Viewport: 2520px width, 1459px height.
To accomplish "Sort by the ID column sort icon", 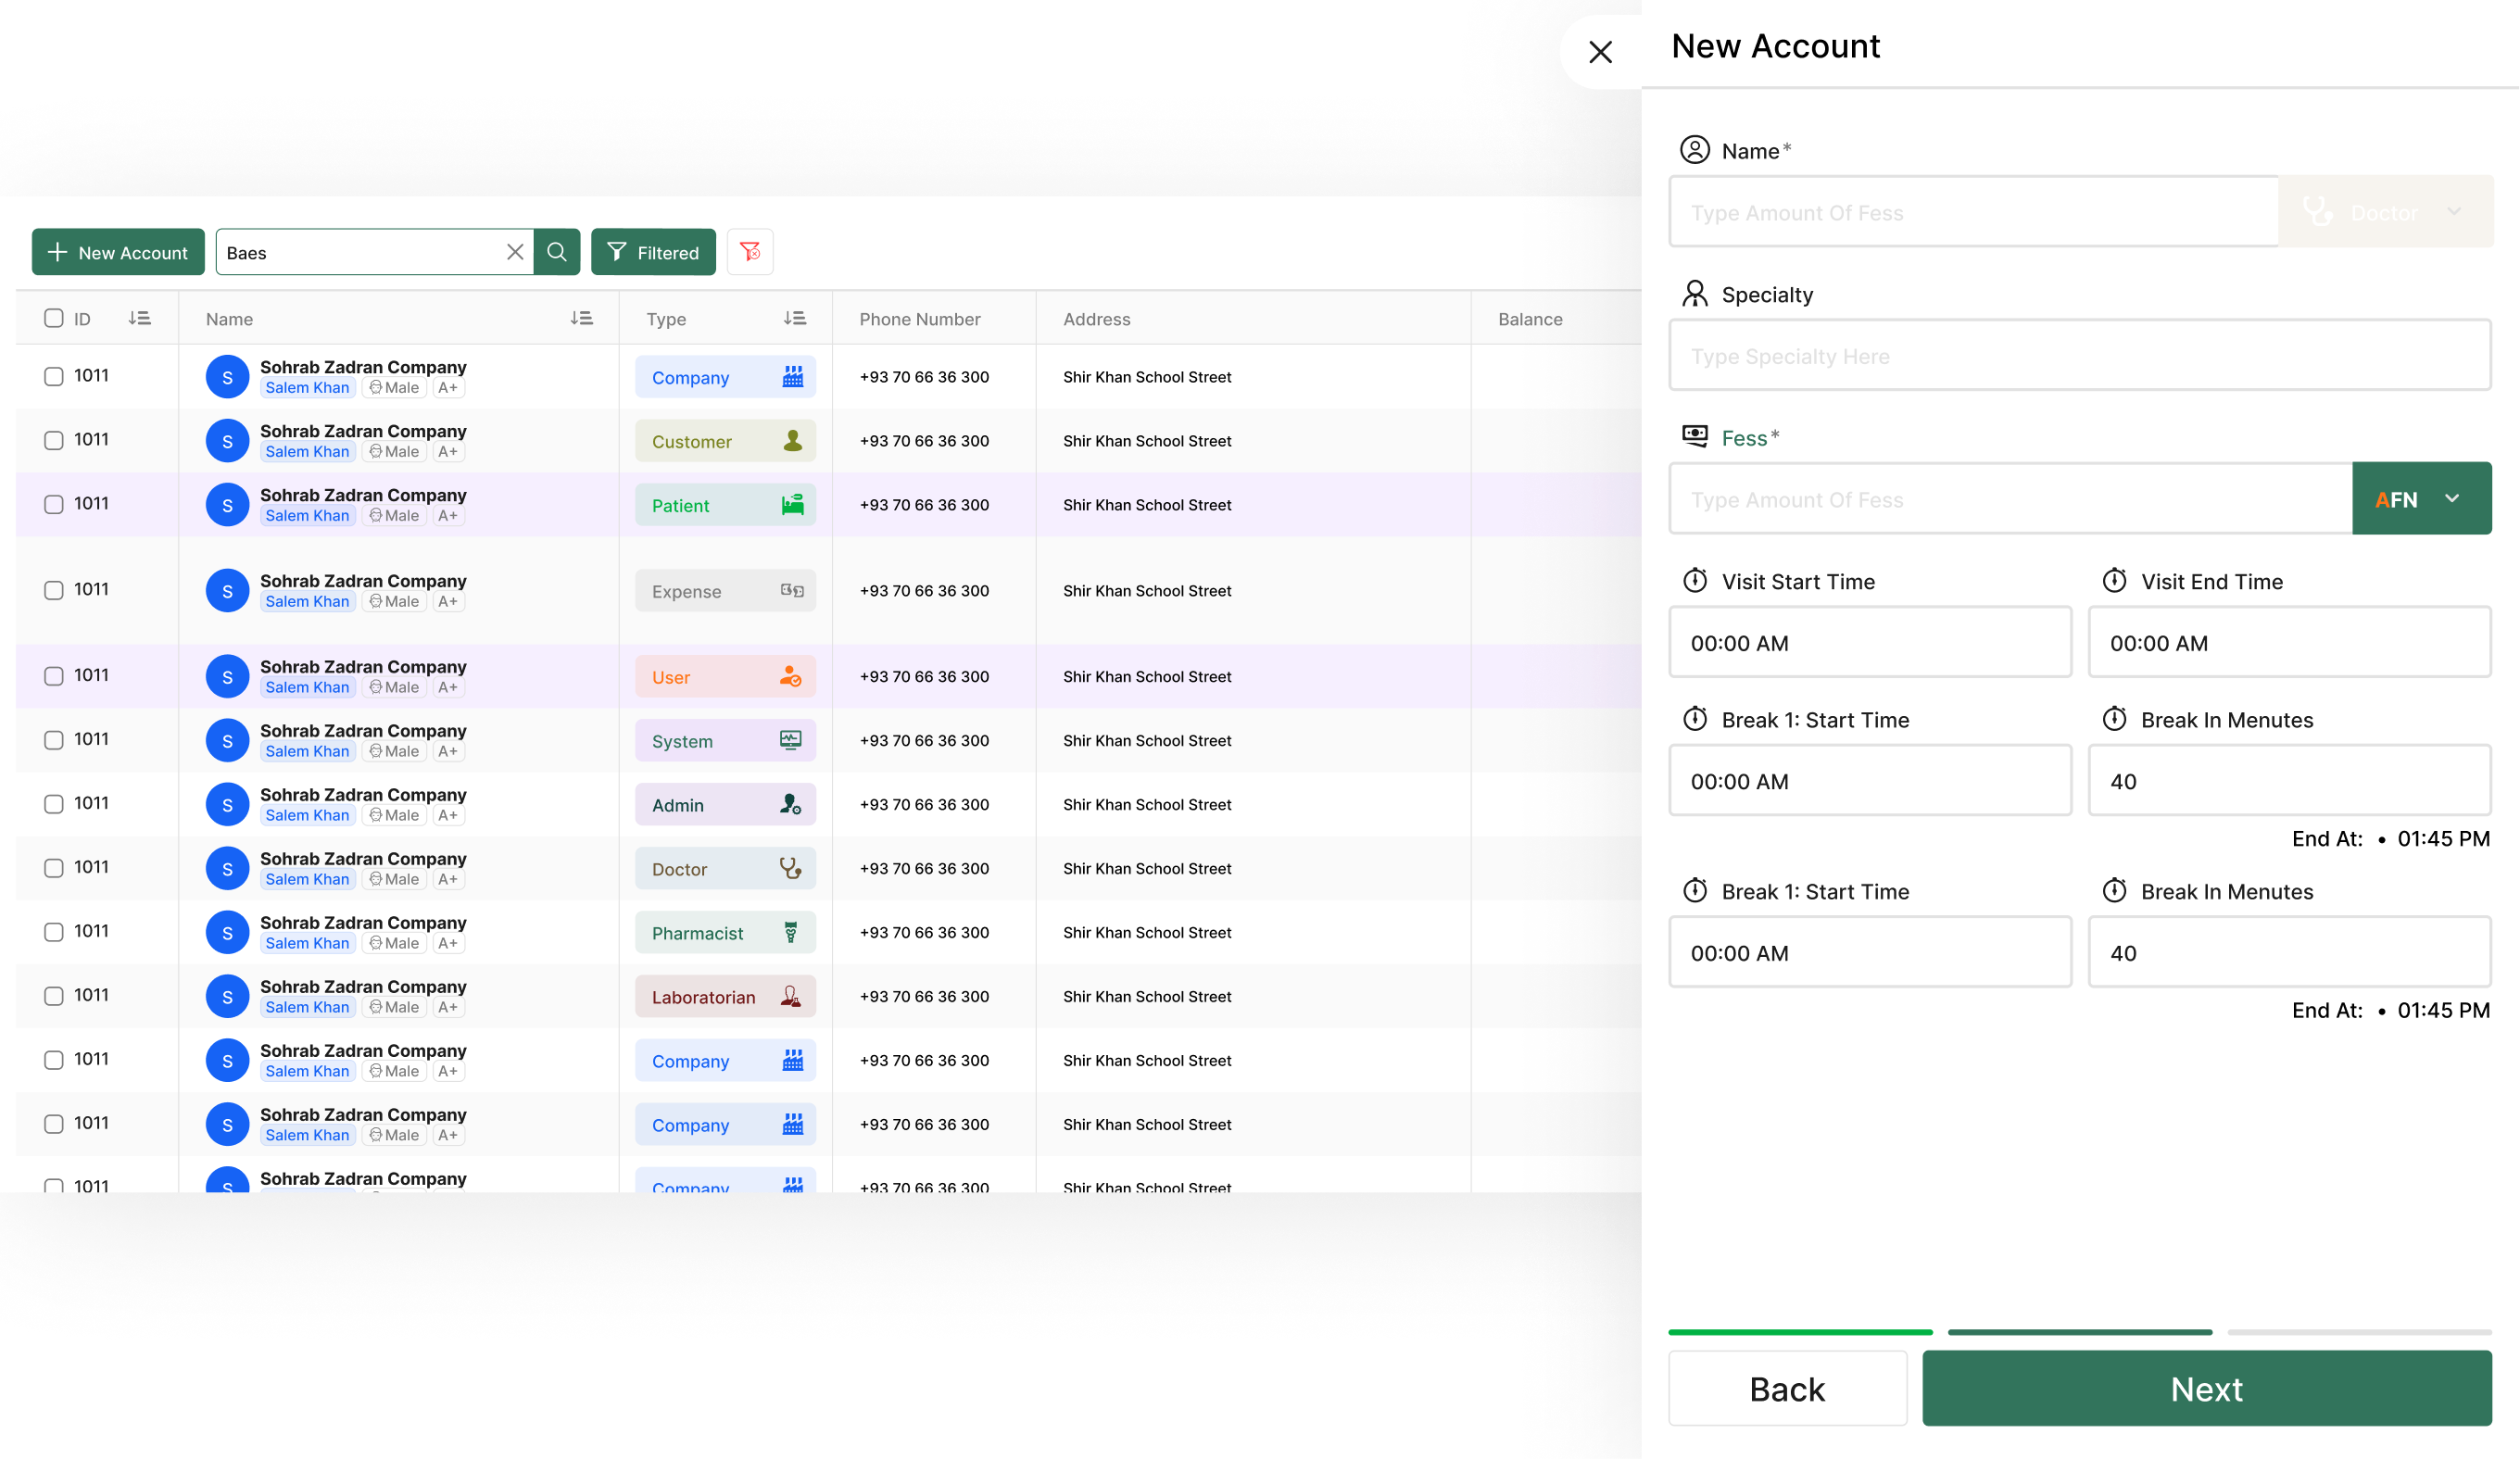I will 140,318.
